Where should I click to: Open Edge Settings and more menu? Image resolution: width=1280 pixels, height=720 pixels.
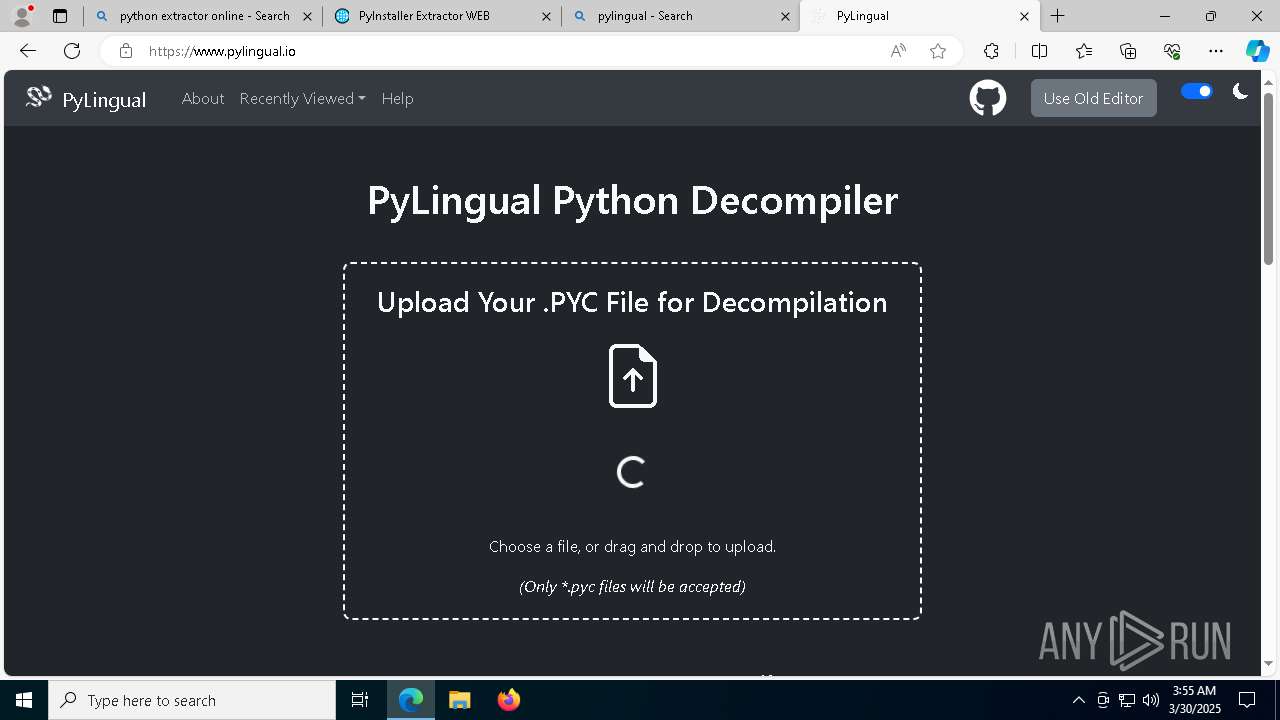coord(1216,51)
